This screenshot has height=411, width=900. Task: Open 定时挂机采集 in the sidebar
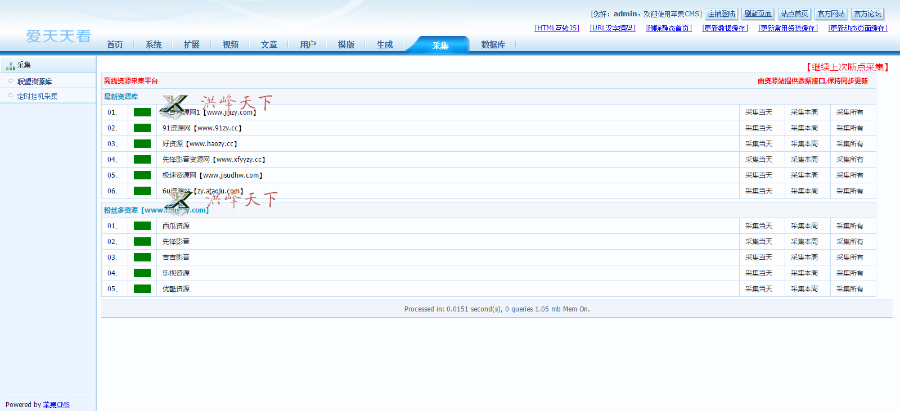(x=37, y=96)
